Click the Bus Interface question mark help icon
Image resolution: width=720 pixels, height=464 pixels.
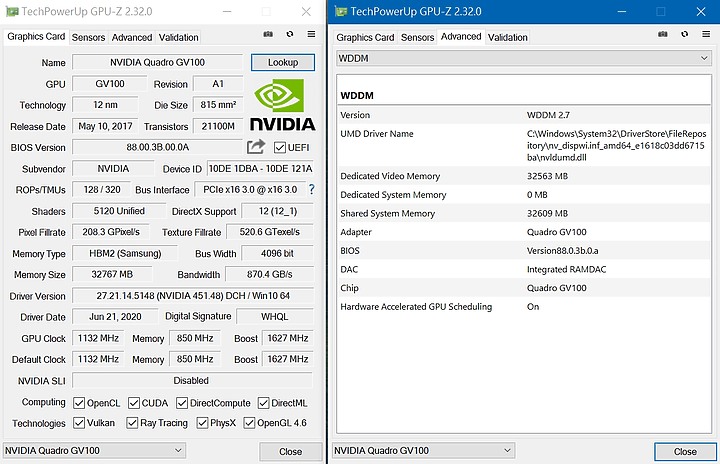[312, 189]
